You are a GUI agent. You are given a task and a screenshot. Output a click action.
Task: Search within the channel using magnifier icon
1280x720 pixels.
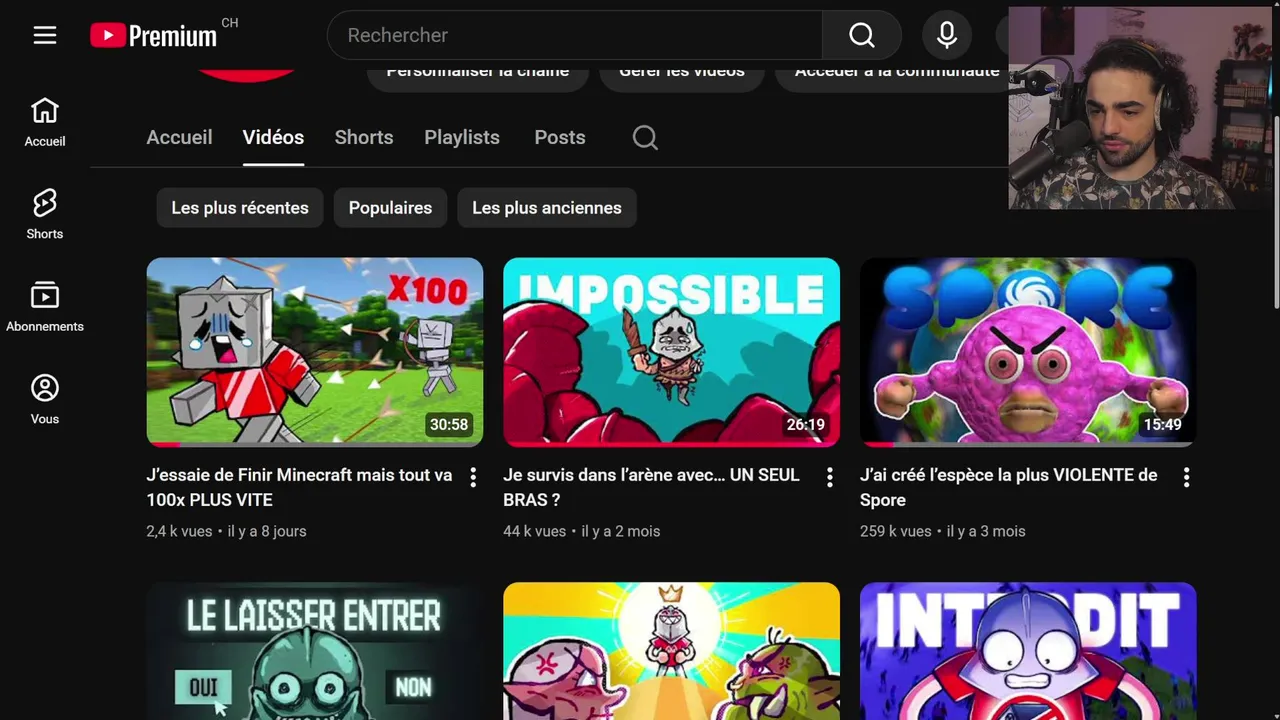click(x=646, y=137)
